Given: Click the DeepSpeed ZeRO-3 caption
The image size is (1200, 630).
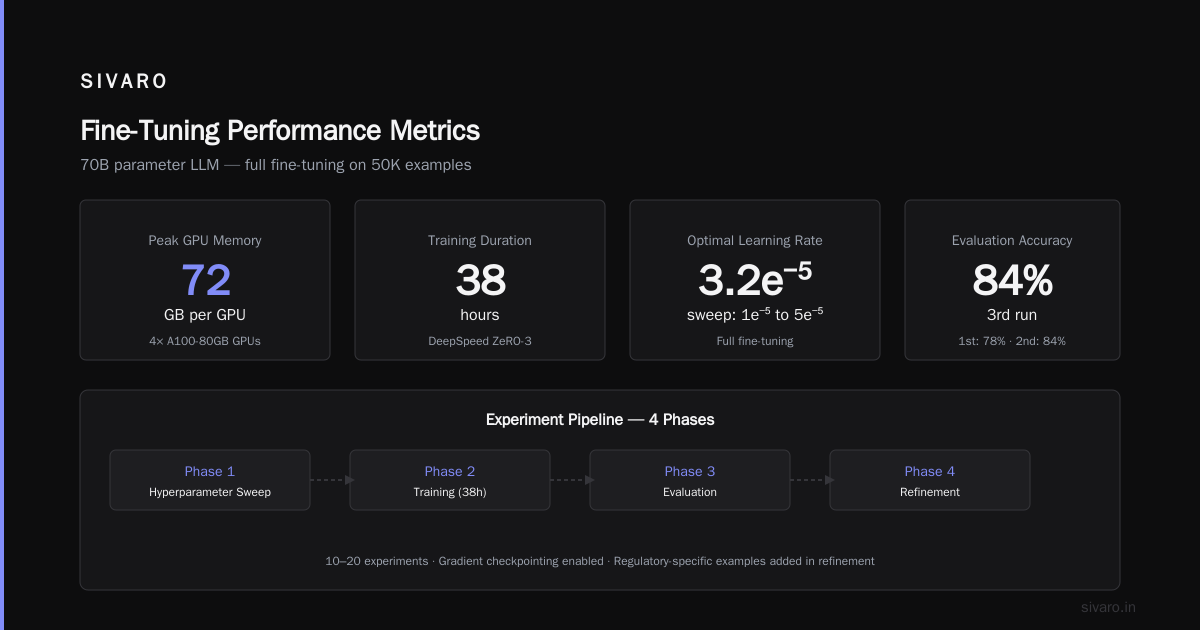Looking at the screenshot, I should pos(480,341).
